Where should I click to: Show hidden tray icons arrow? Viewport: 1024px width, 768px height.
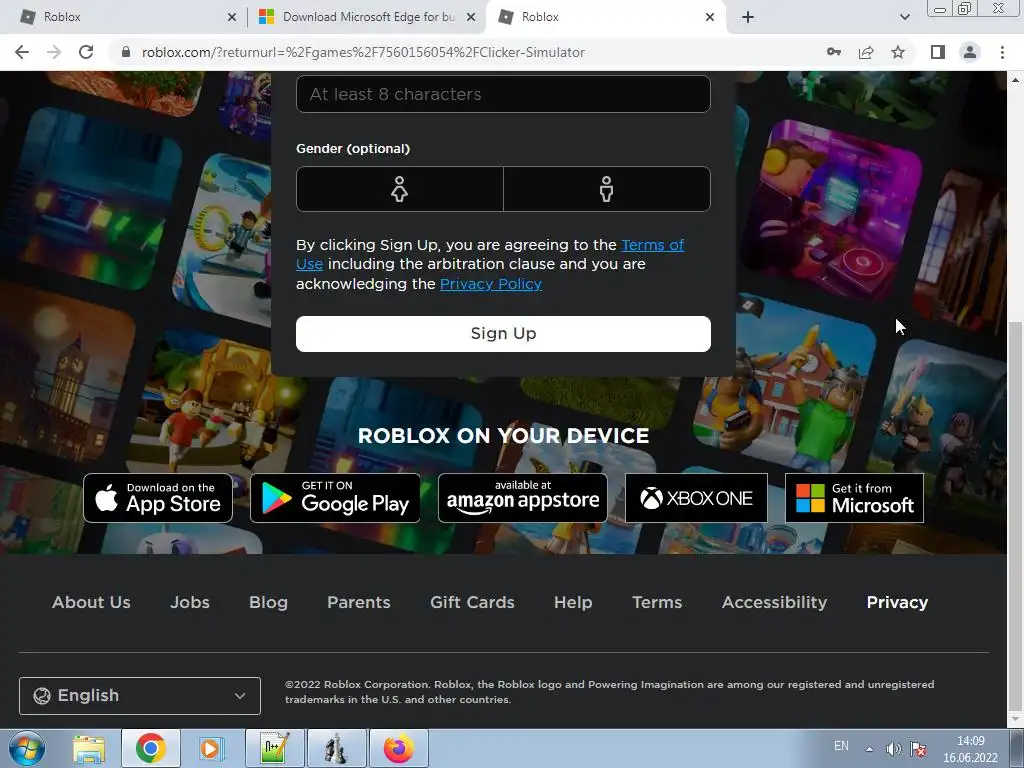point(869,749)
